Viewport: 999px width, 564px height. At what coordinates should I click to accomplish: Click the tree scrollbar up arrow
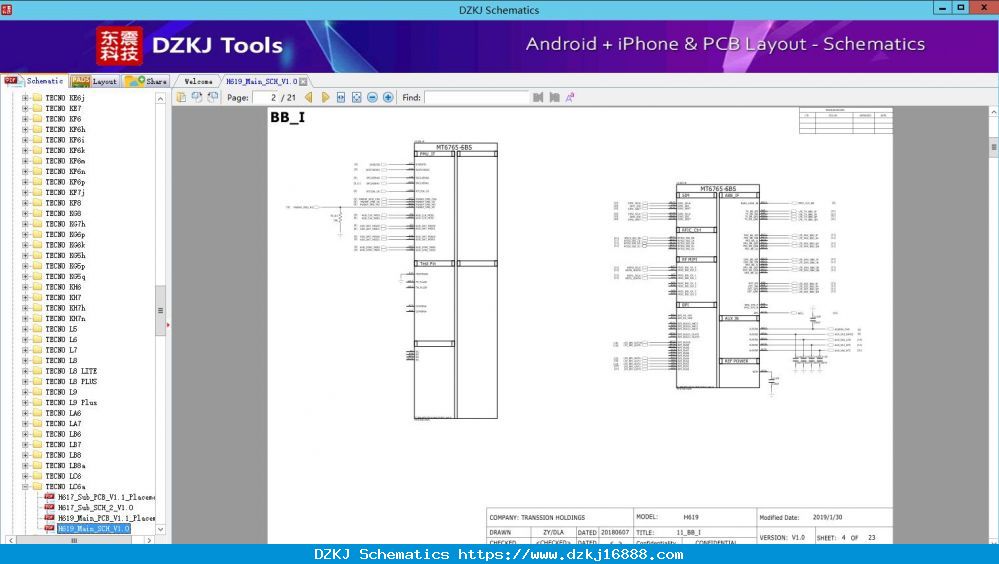click(161, 99)
